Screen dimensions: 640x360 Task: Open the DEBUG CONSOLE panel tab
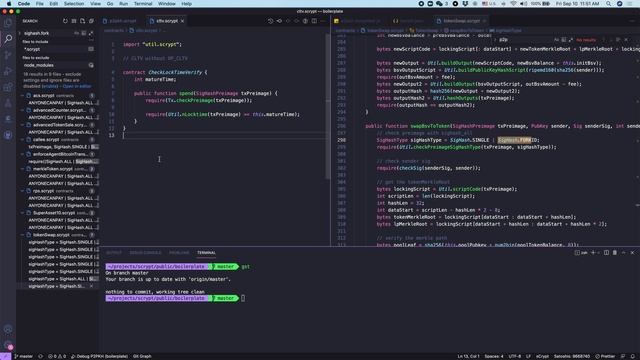click(145, 253)
